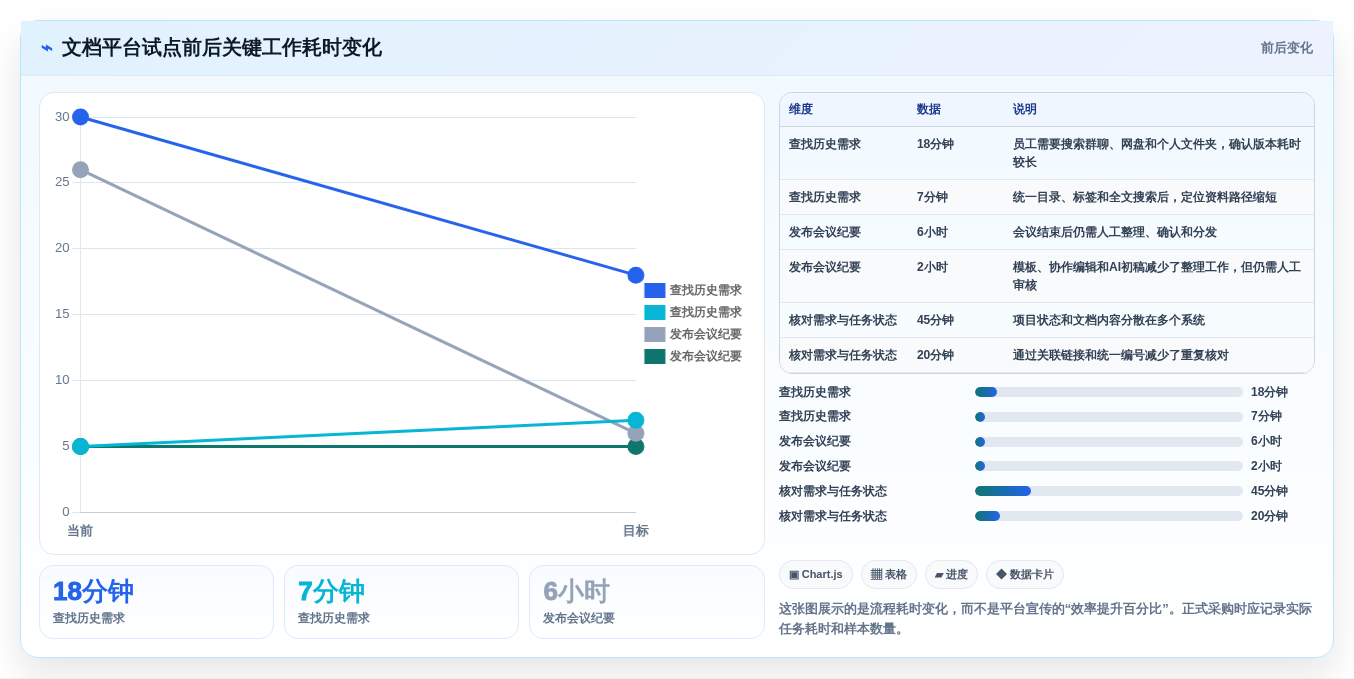This screenshot has width=1354, height=679.
Task: Click the description starting 模板、协作编辑和AI初稿
Action: tap(1157, 277)
